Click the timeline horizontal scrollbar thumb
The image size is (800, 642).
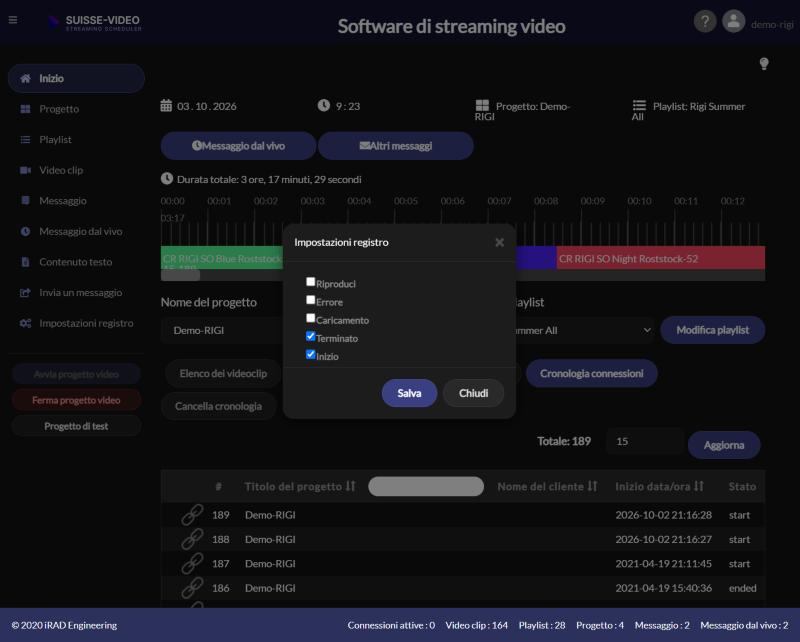click(181, 276)
